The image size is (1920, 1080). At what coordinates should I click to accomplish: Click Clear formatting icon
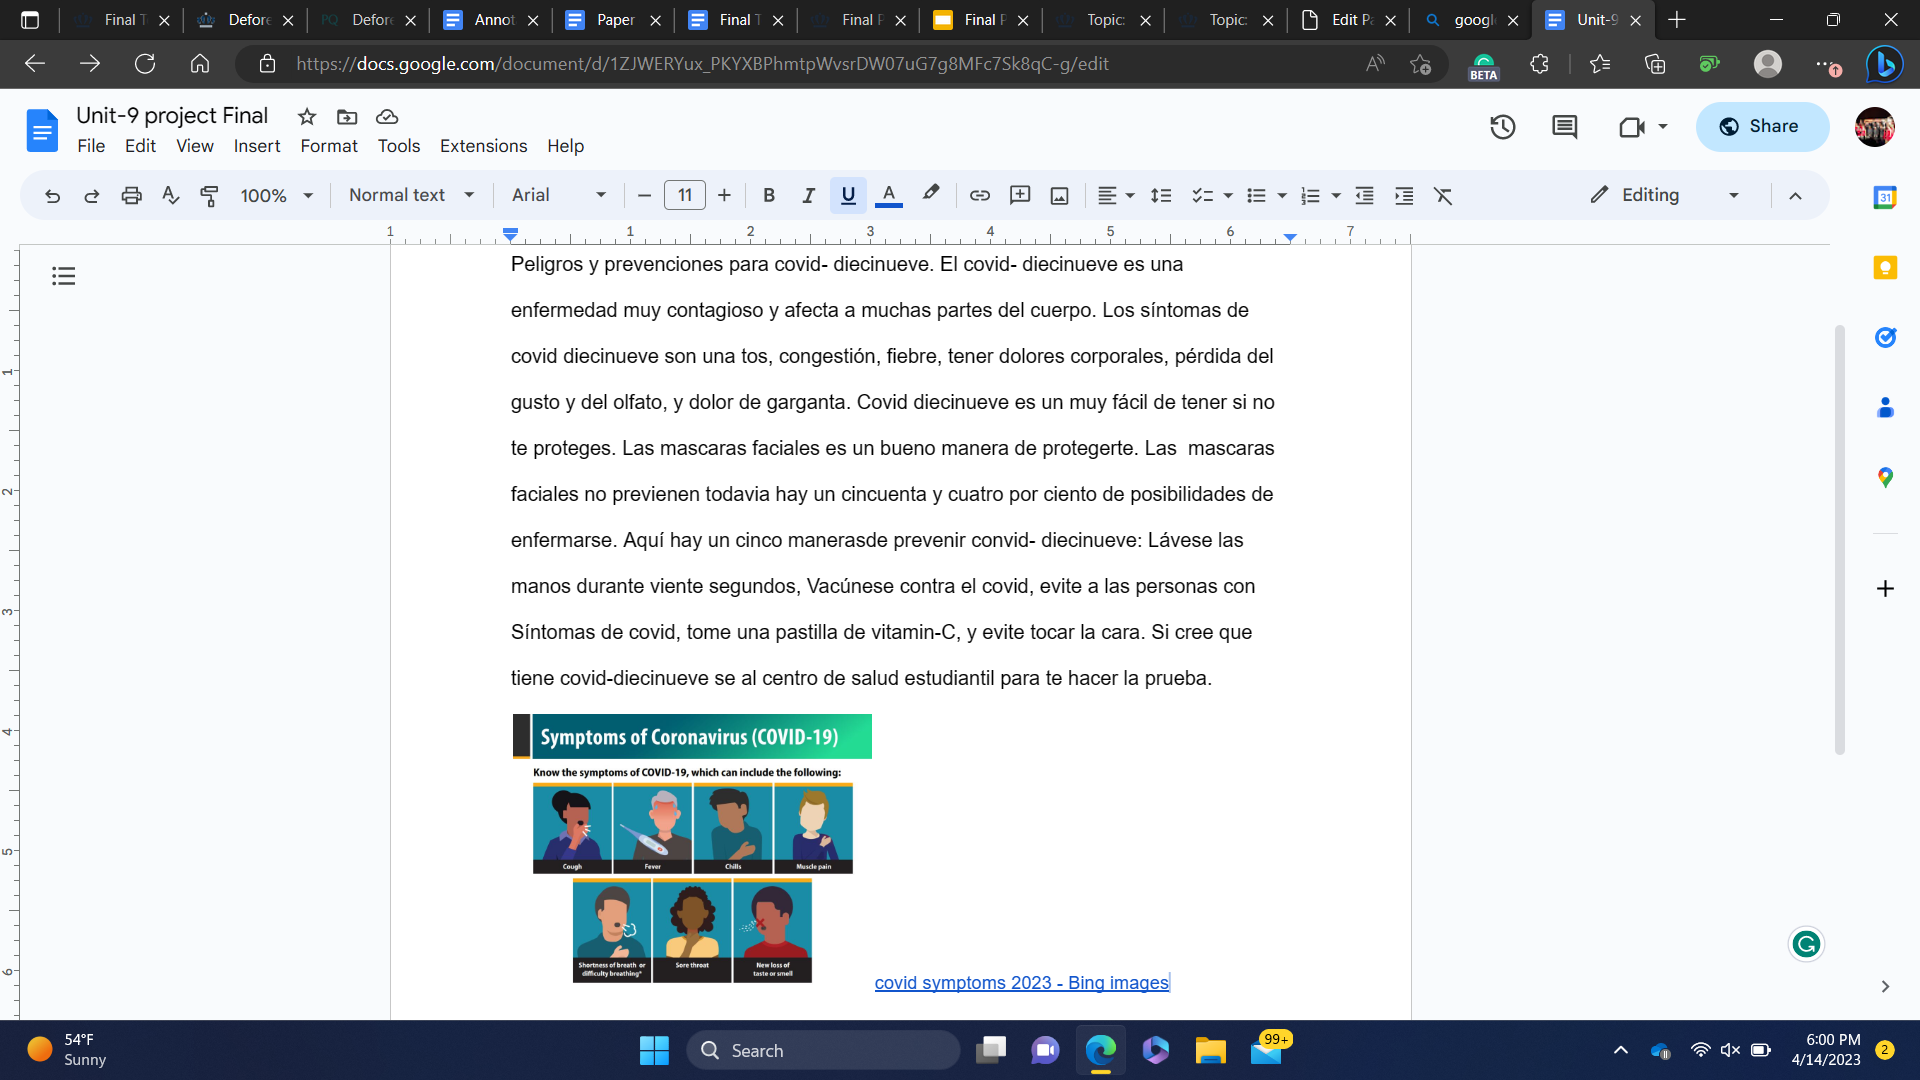click(1442, 195)
